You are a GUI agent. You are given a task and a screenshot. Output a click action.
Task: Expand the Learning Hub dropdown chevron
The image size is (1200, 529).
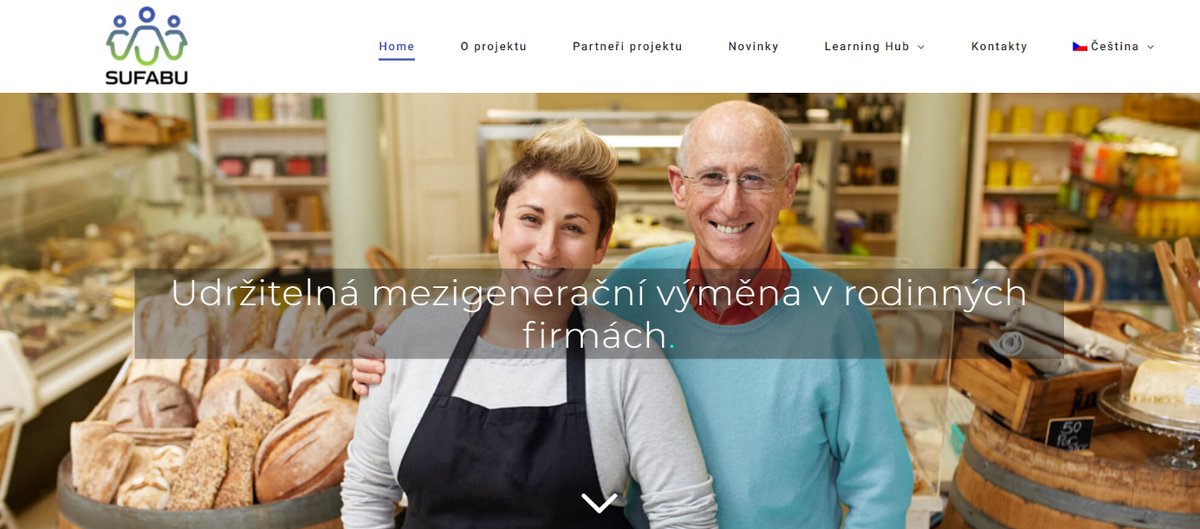coord(921,47)
